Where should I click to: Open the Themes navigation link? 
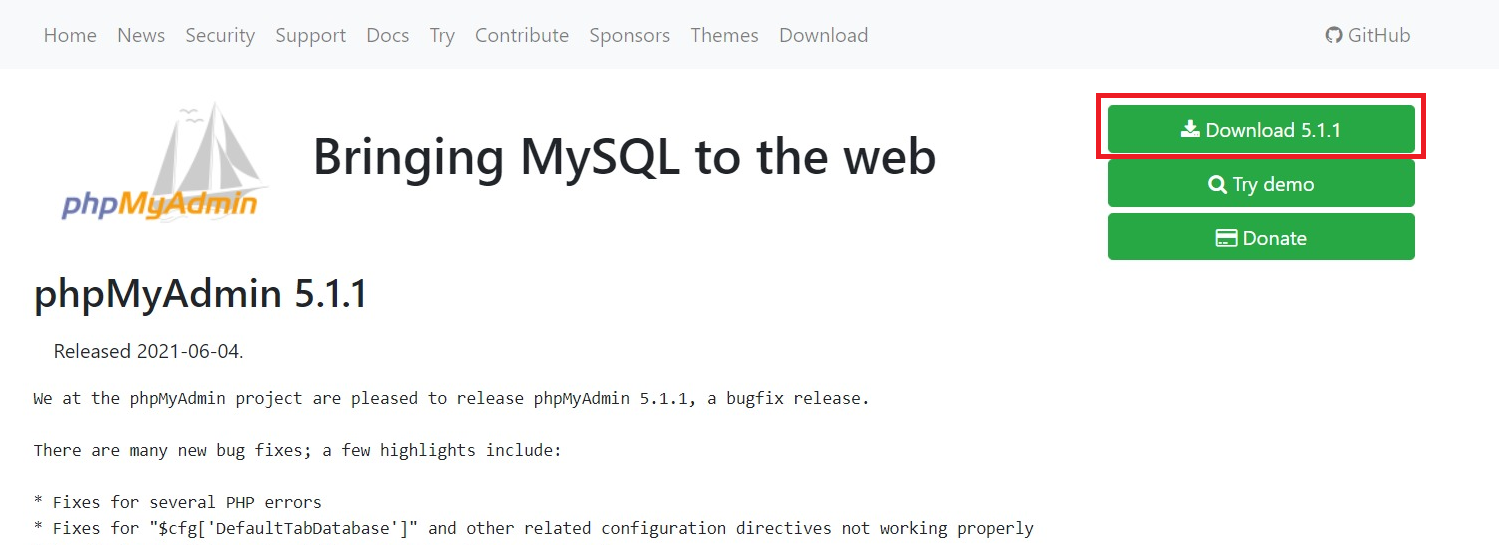(x=724, y=35)
